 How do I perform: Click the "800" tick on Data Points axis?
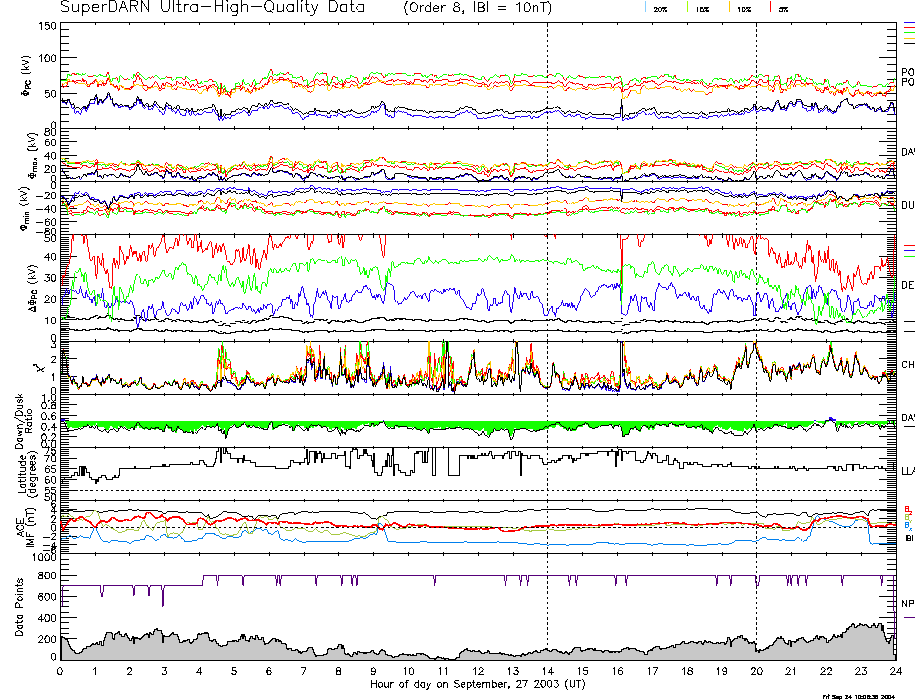(x=47, y=576)
